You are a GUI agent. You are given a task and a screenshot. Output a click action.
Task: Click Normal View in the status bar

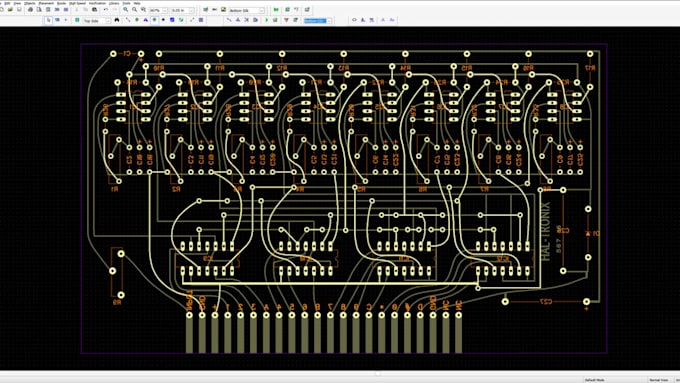[x=658, y=380]
